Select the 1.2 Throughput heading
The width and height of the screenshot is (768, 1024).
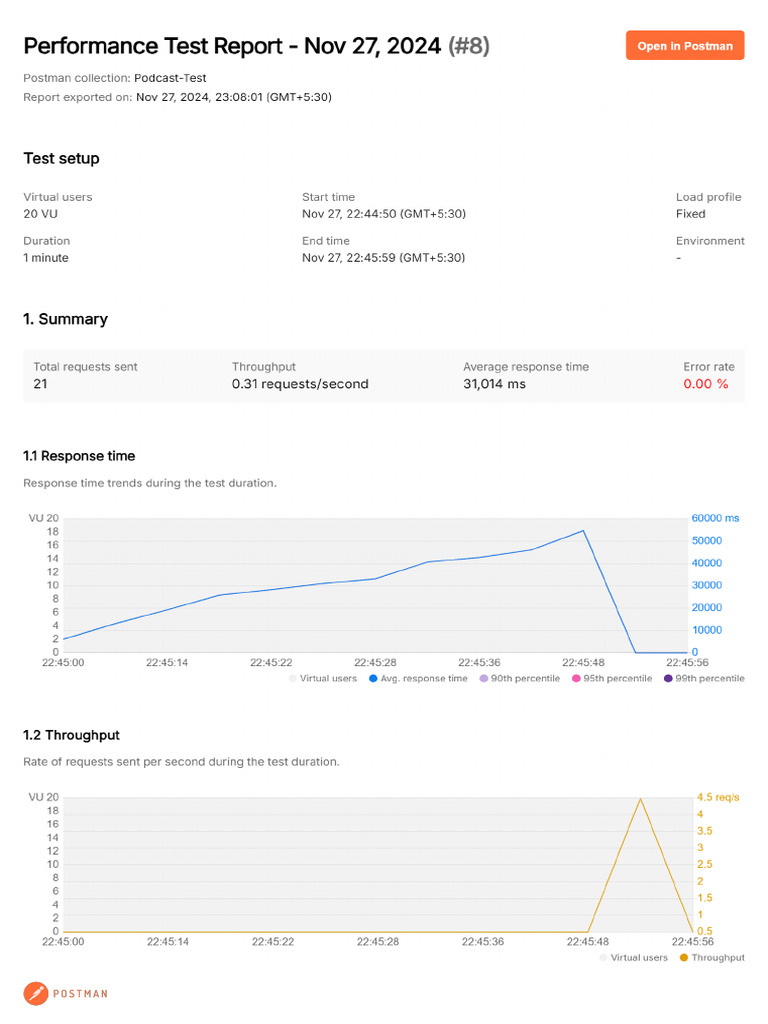click(71, 735)
